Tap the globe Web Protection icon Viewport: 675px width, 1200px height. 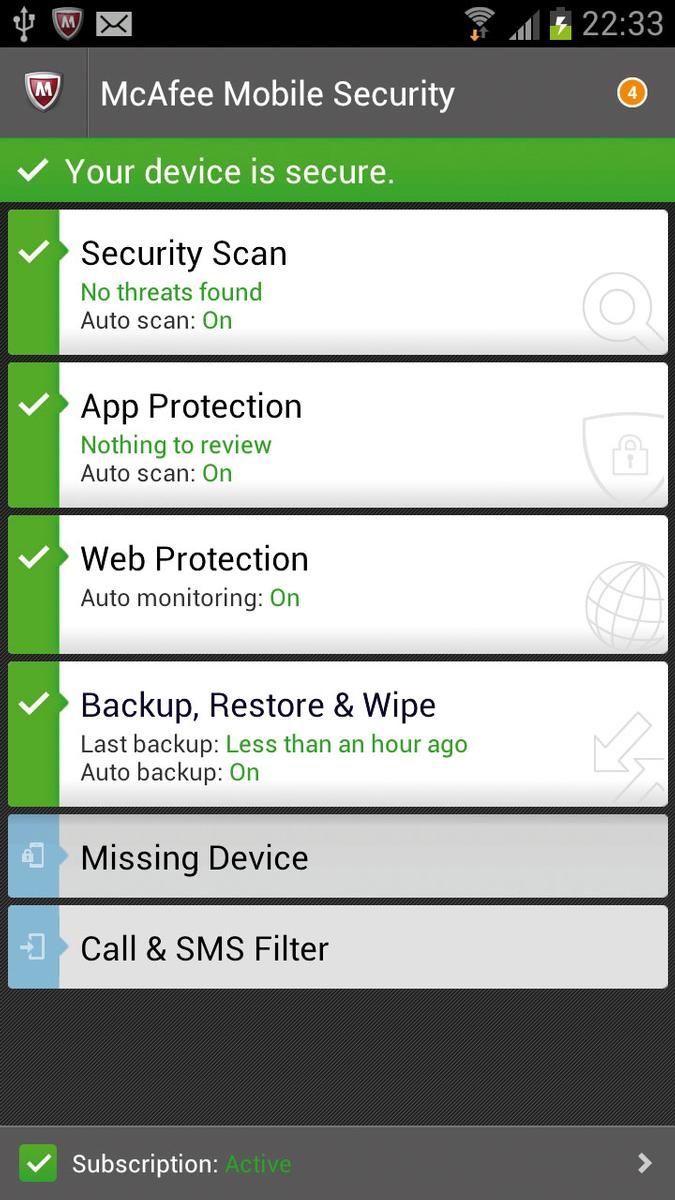tap(627, 606)
